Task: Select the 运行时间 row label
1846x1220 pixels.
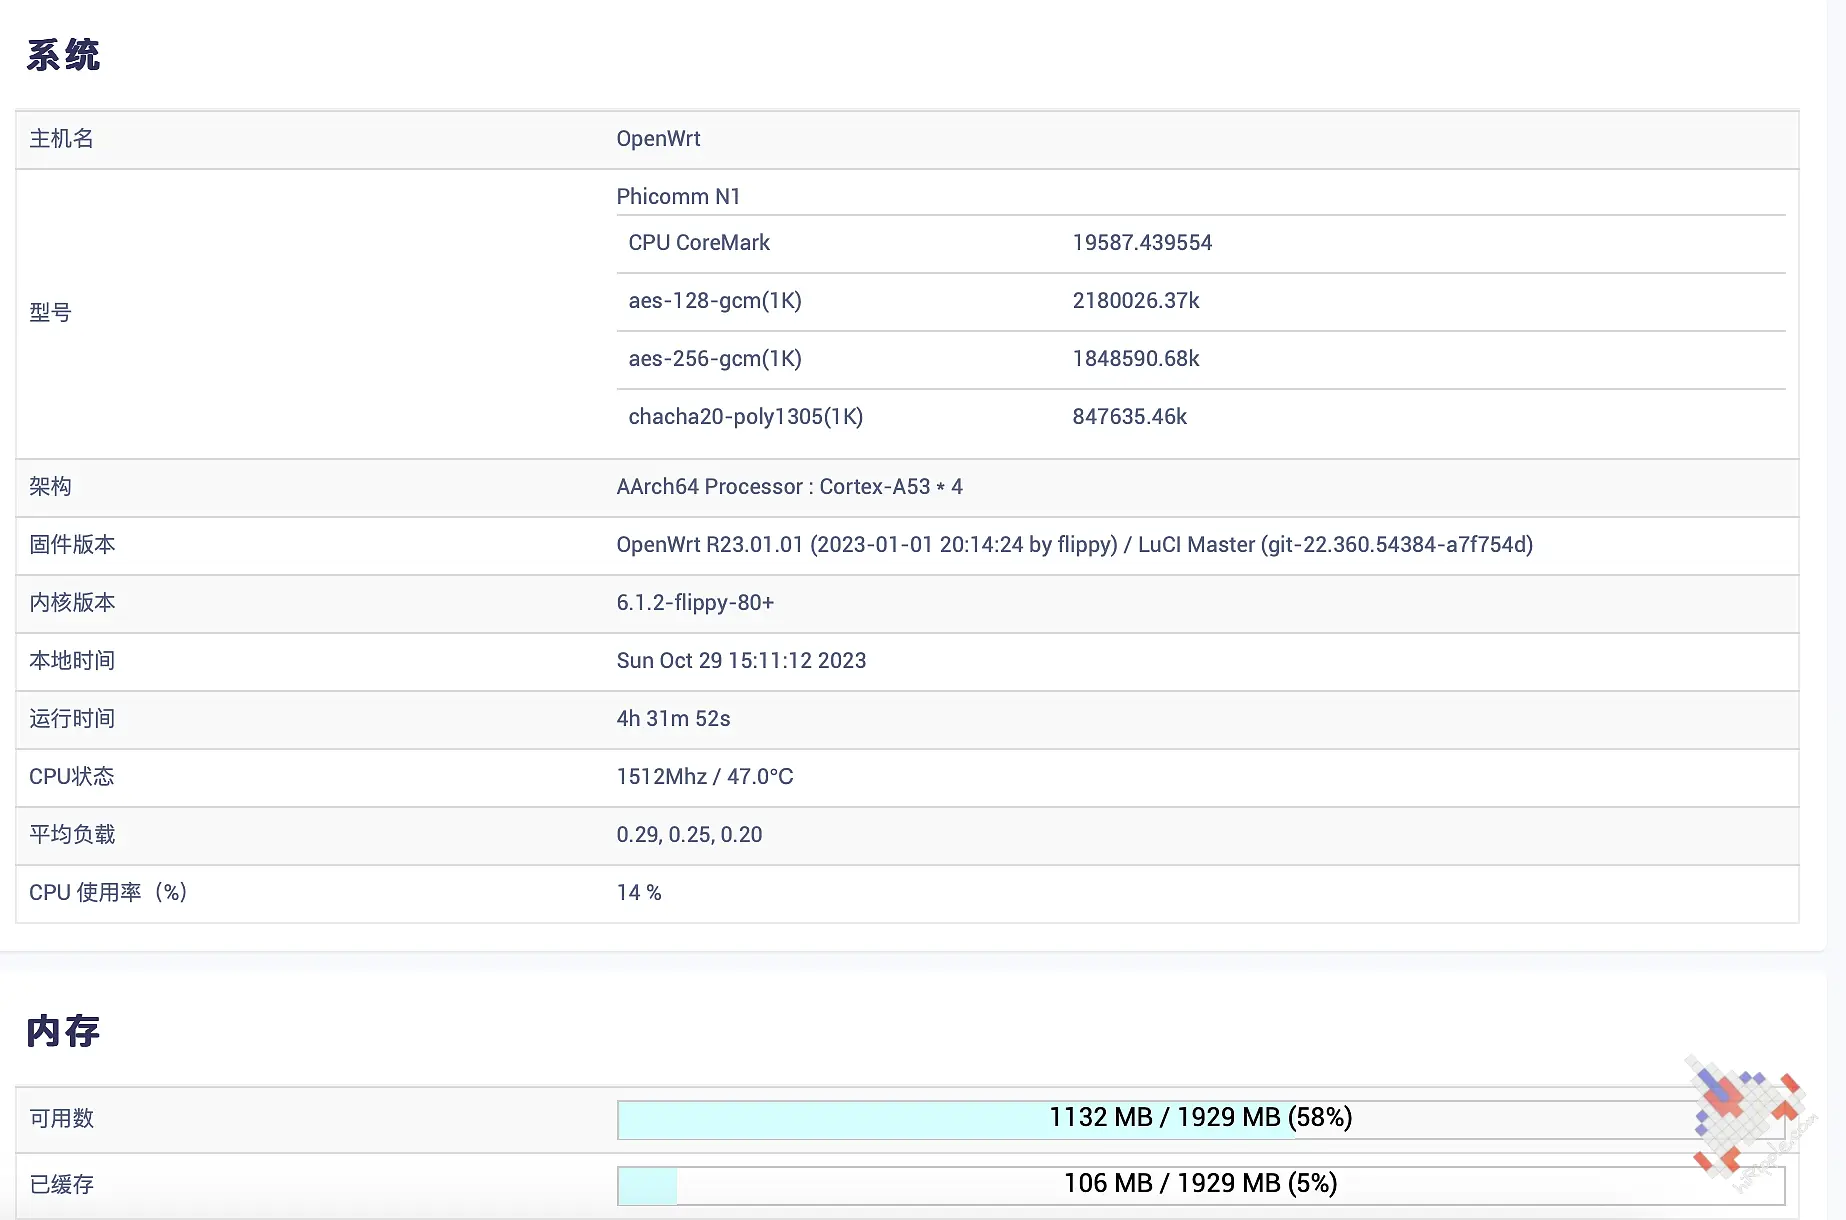Action: 72,719
